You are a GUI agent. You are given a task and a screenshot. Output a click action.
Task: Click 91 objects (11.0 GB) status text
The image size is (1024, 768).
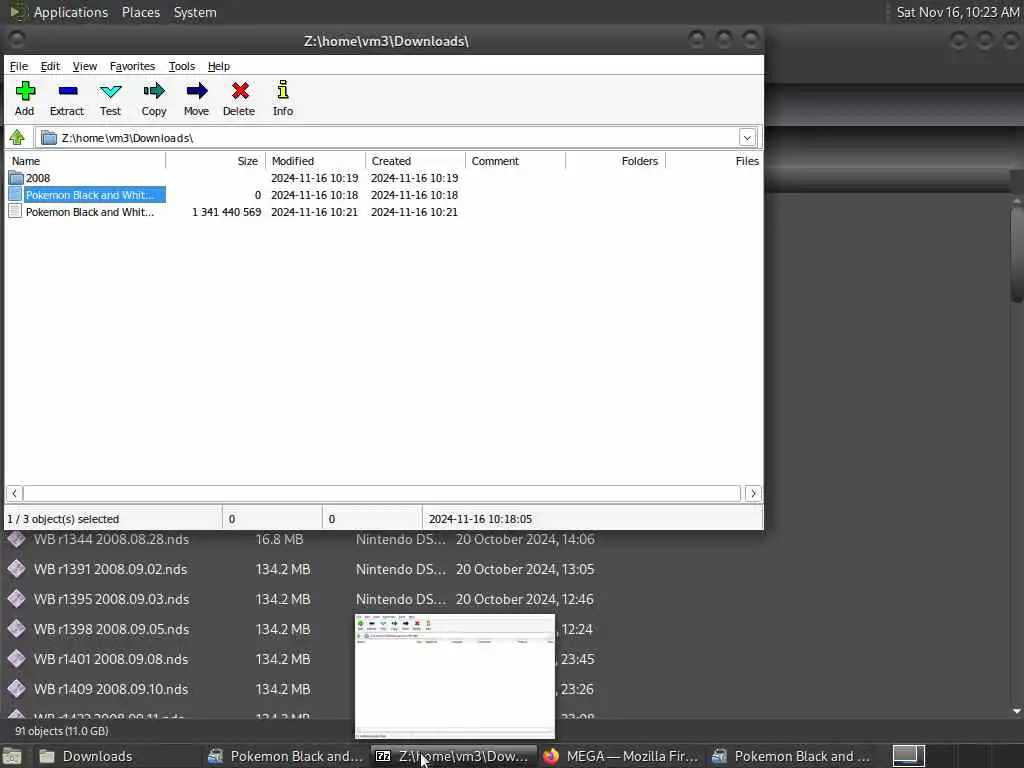62,731
